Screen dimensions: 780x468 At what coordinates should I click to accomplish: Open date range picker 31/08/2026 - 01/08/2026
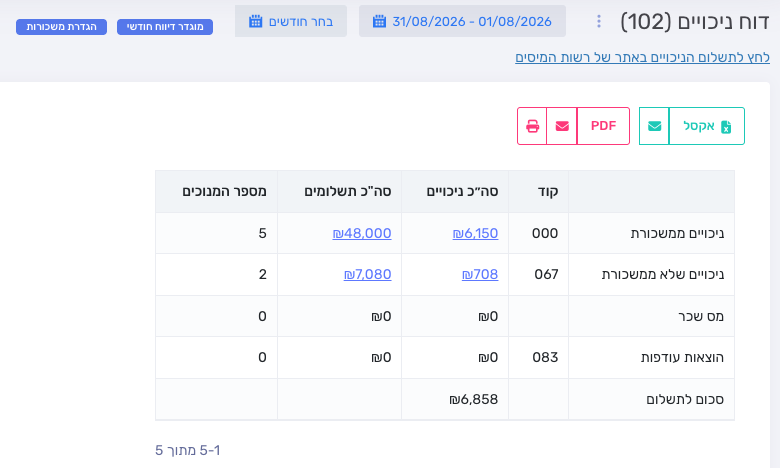pyautogui.click(x=462, y=21)
